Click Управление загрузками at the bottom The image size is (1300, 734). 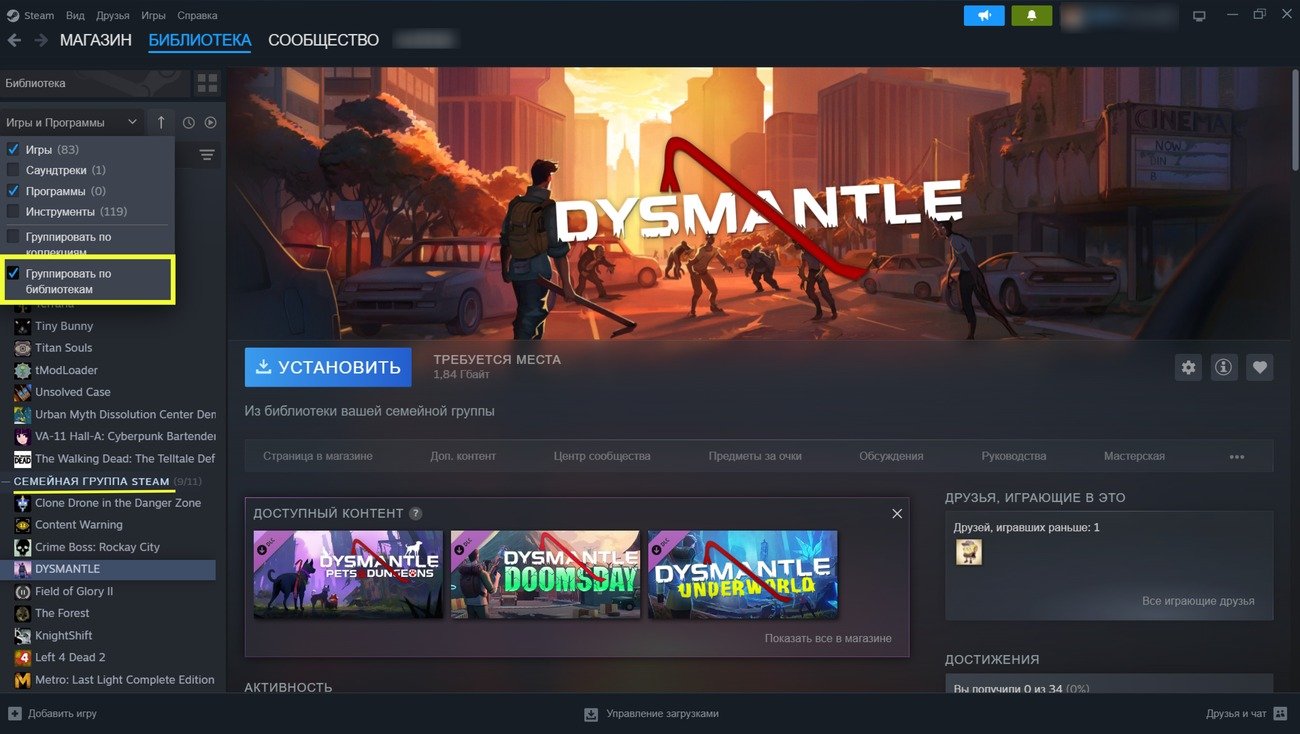(x=662, y=714)
